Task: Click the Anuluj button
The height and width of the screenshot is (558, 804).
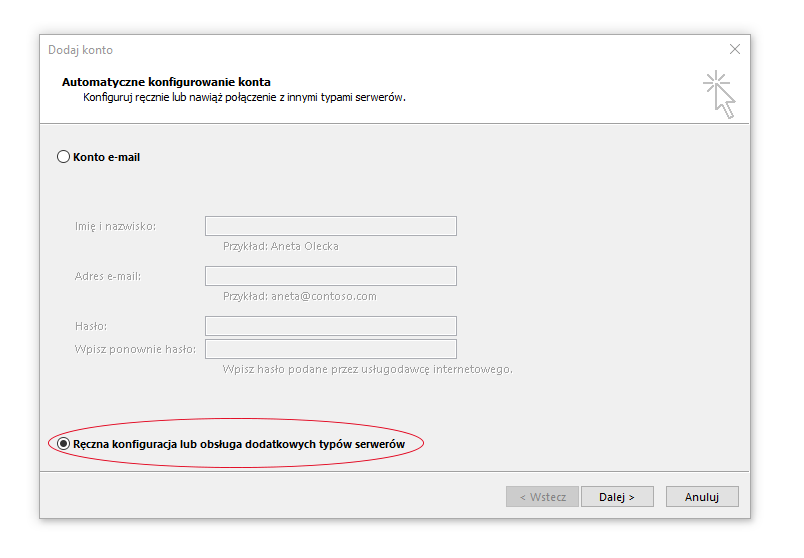Action: [x=701, y=497]
